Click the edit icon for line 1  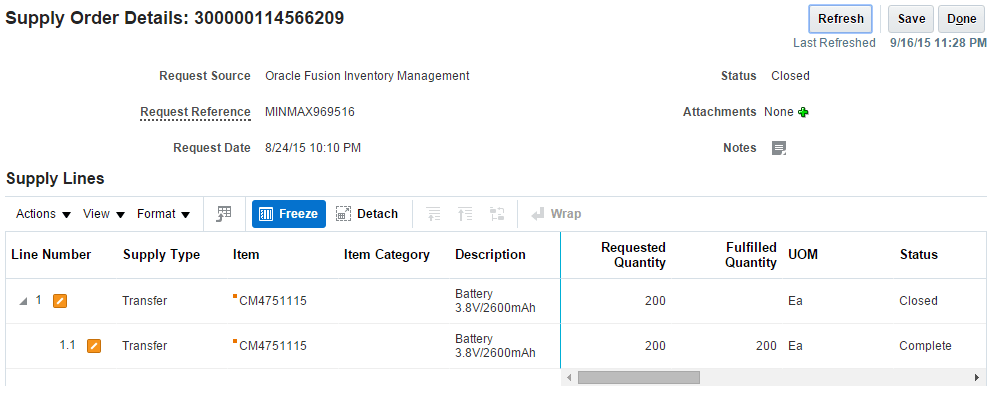pyautogui.click(x=60, y=301)
